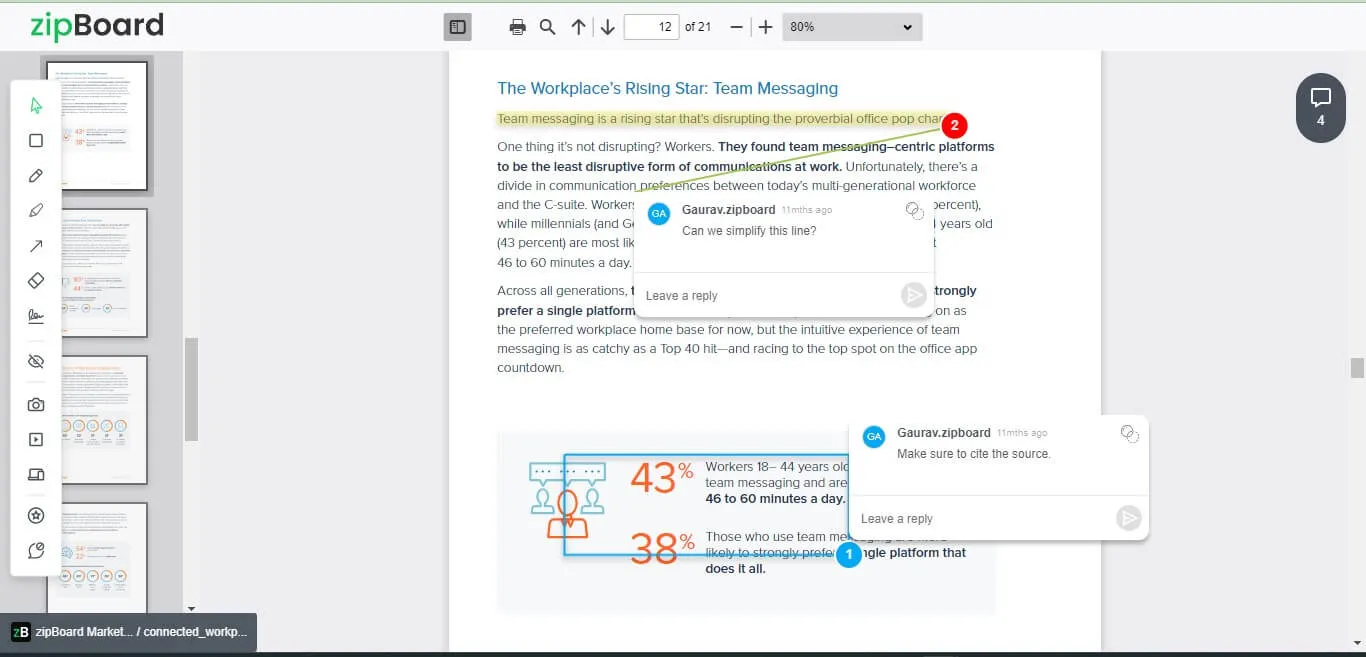1366x657 pixels.
Task: Toggle the thumbnail sidebar panel
Action: click(x=457, y=27)
